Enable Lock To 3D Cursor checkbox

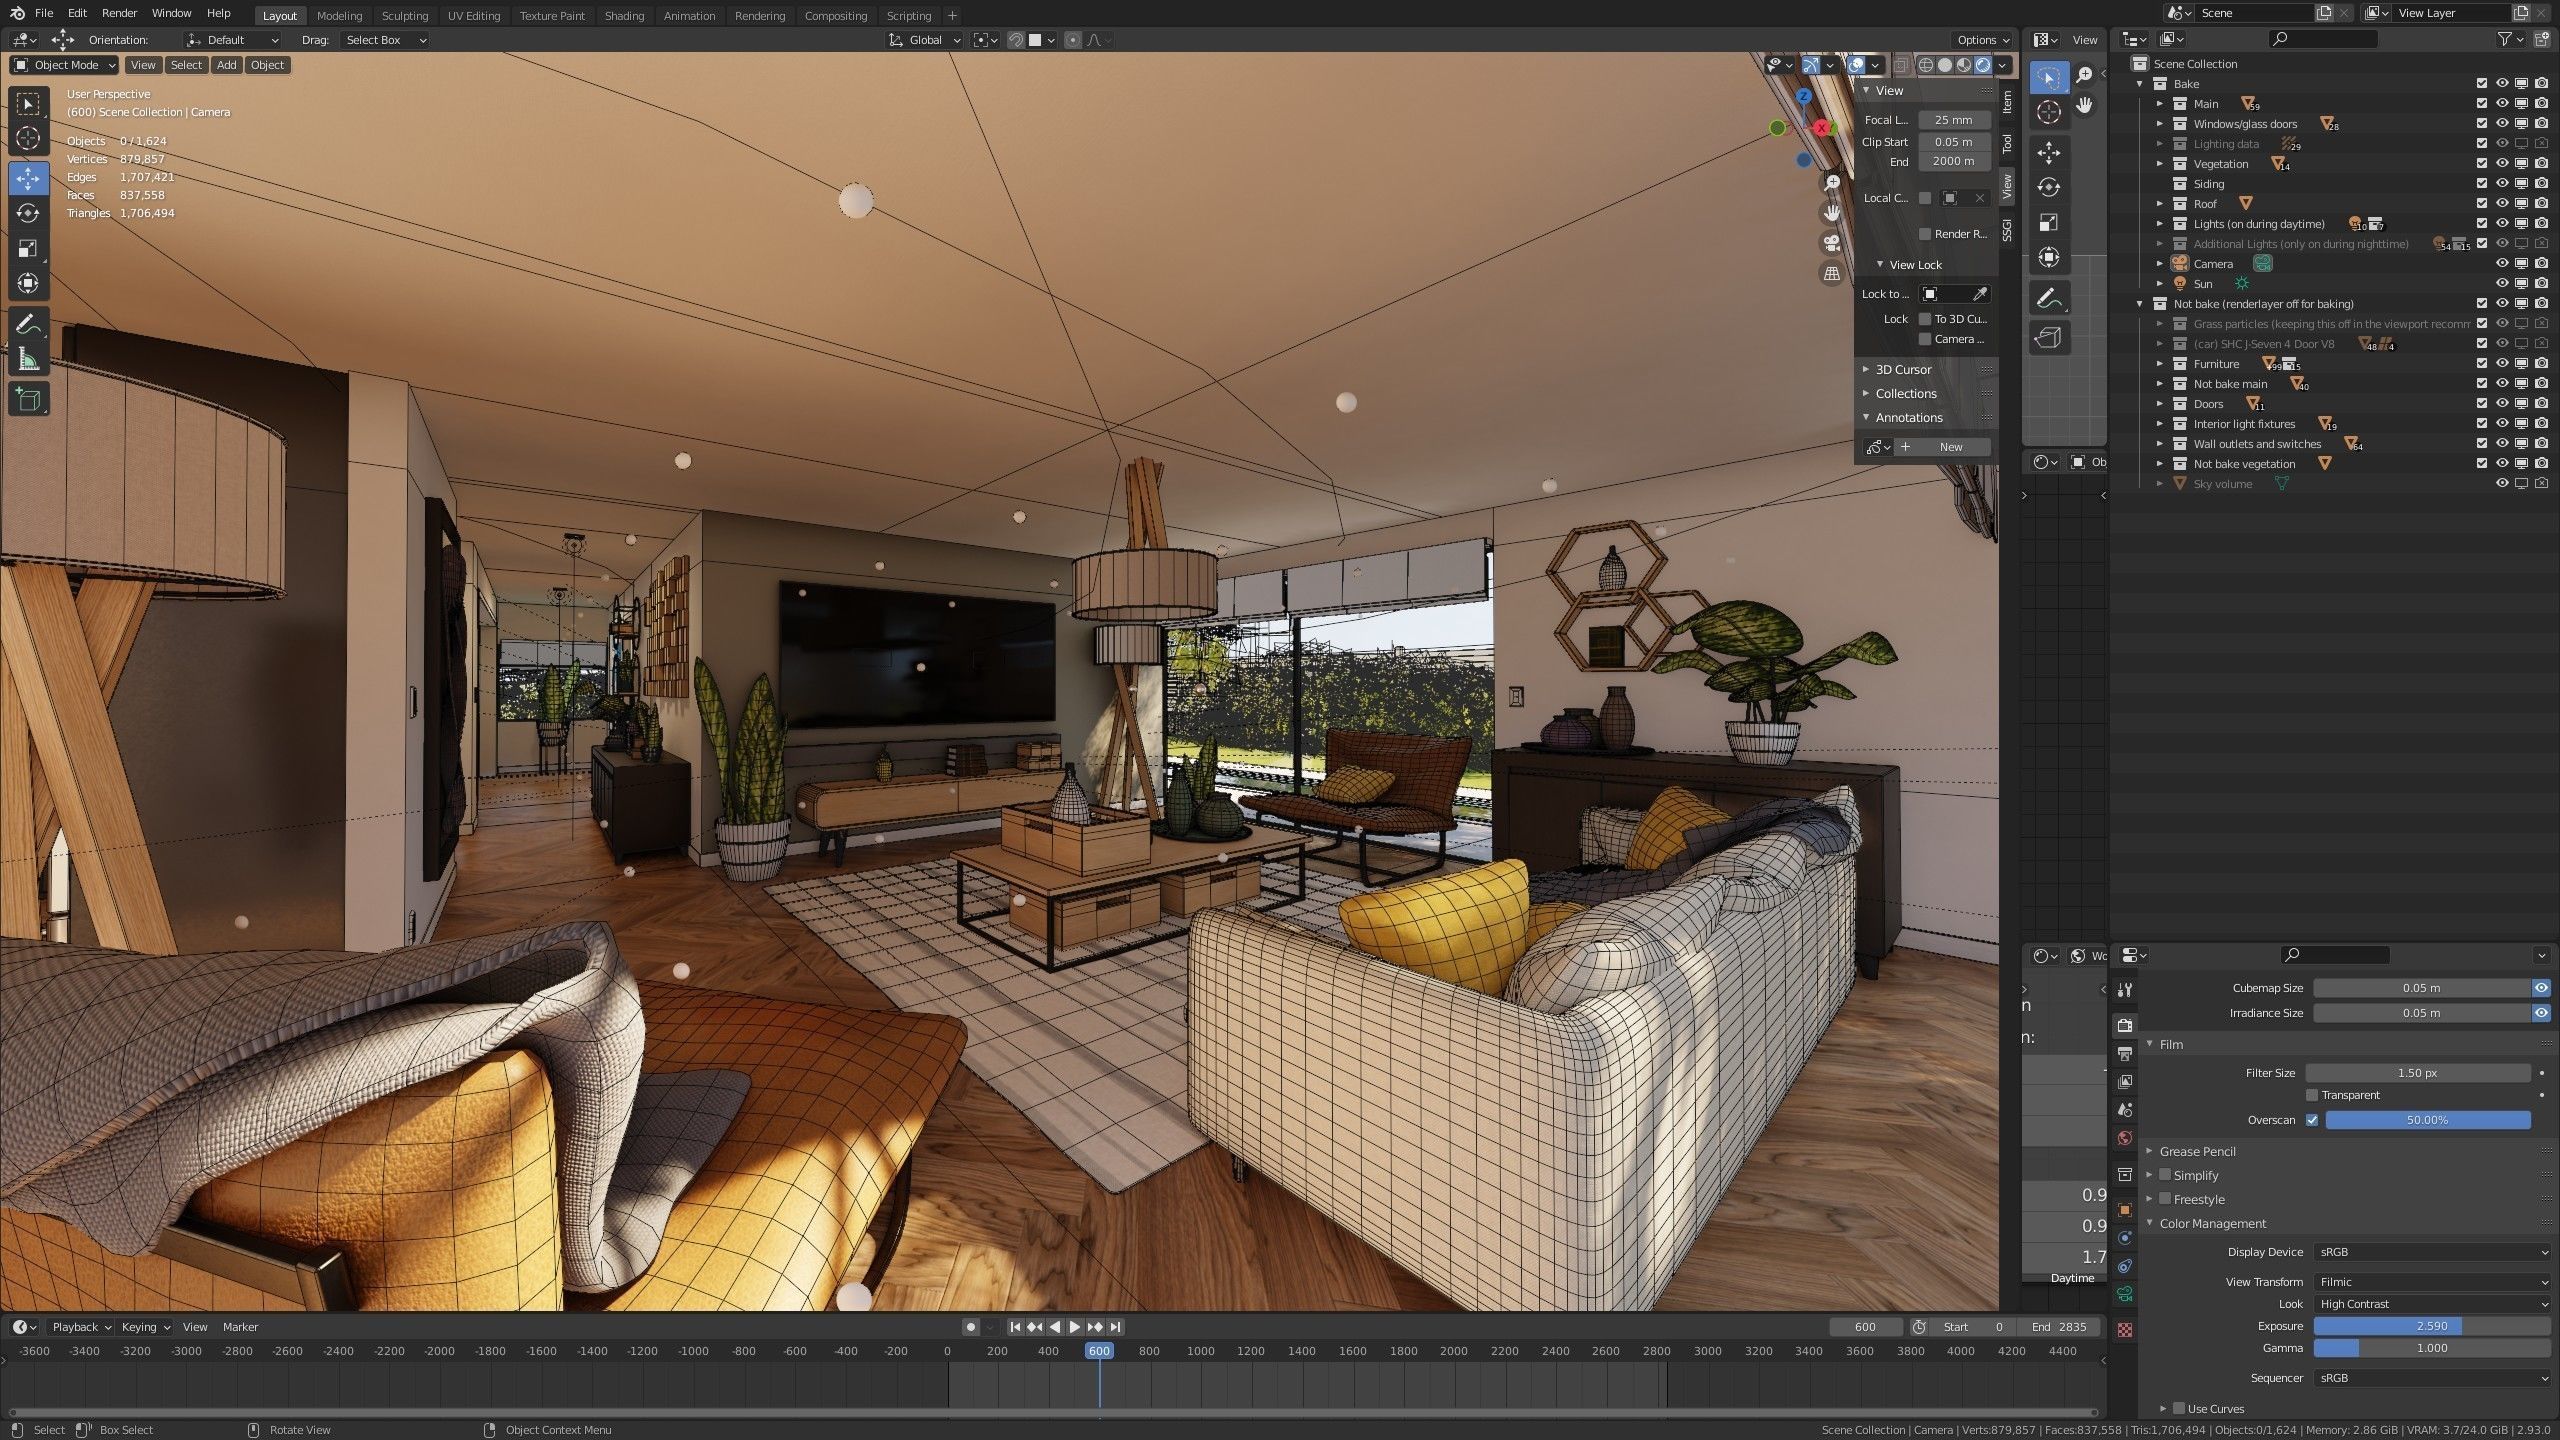(1924, 319)
